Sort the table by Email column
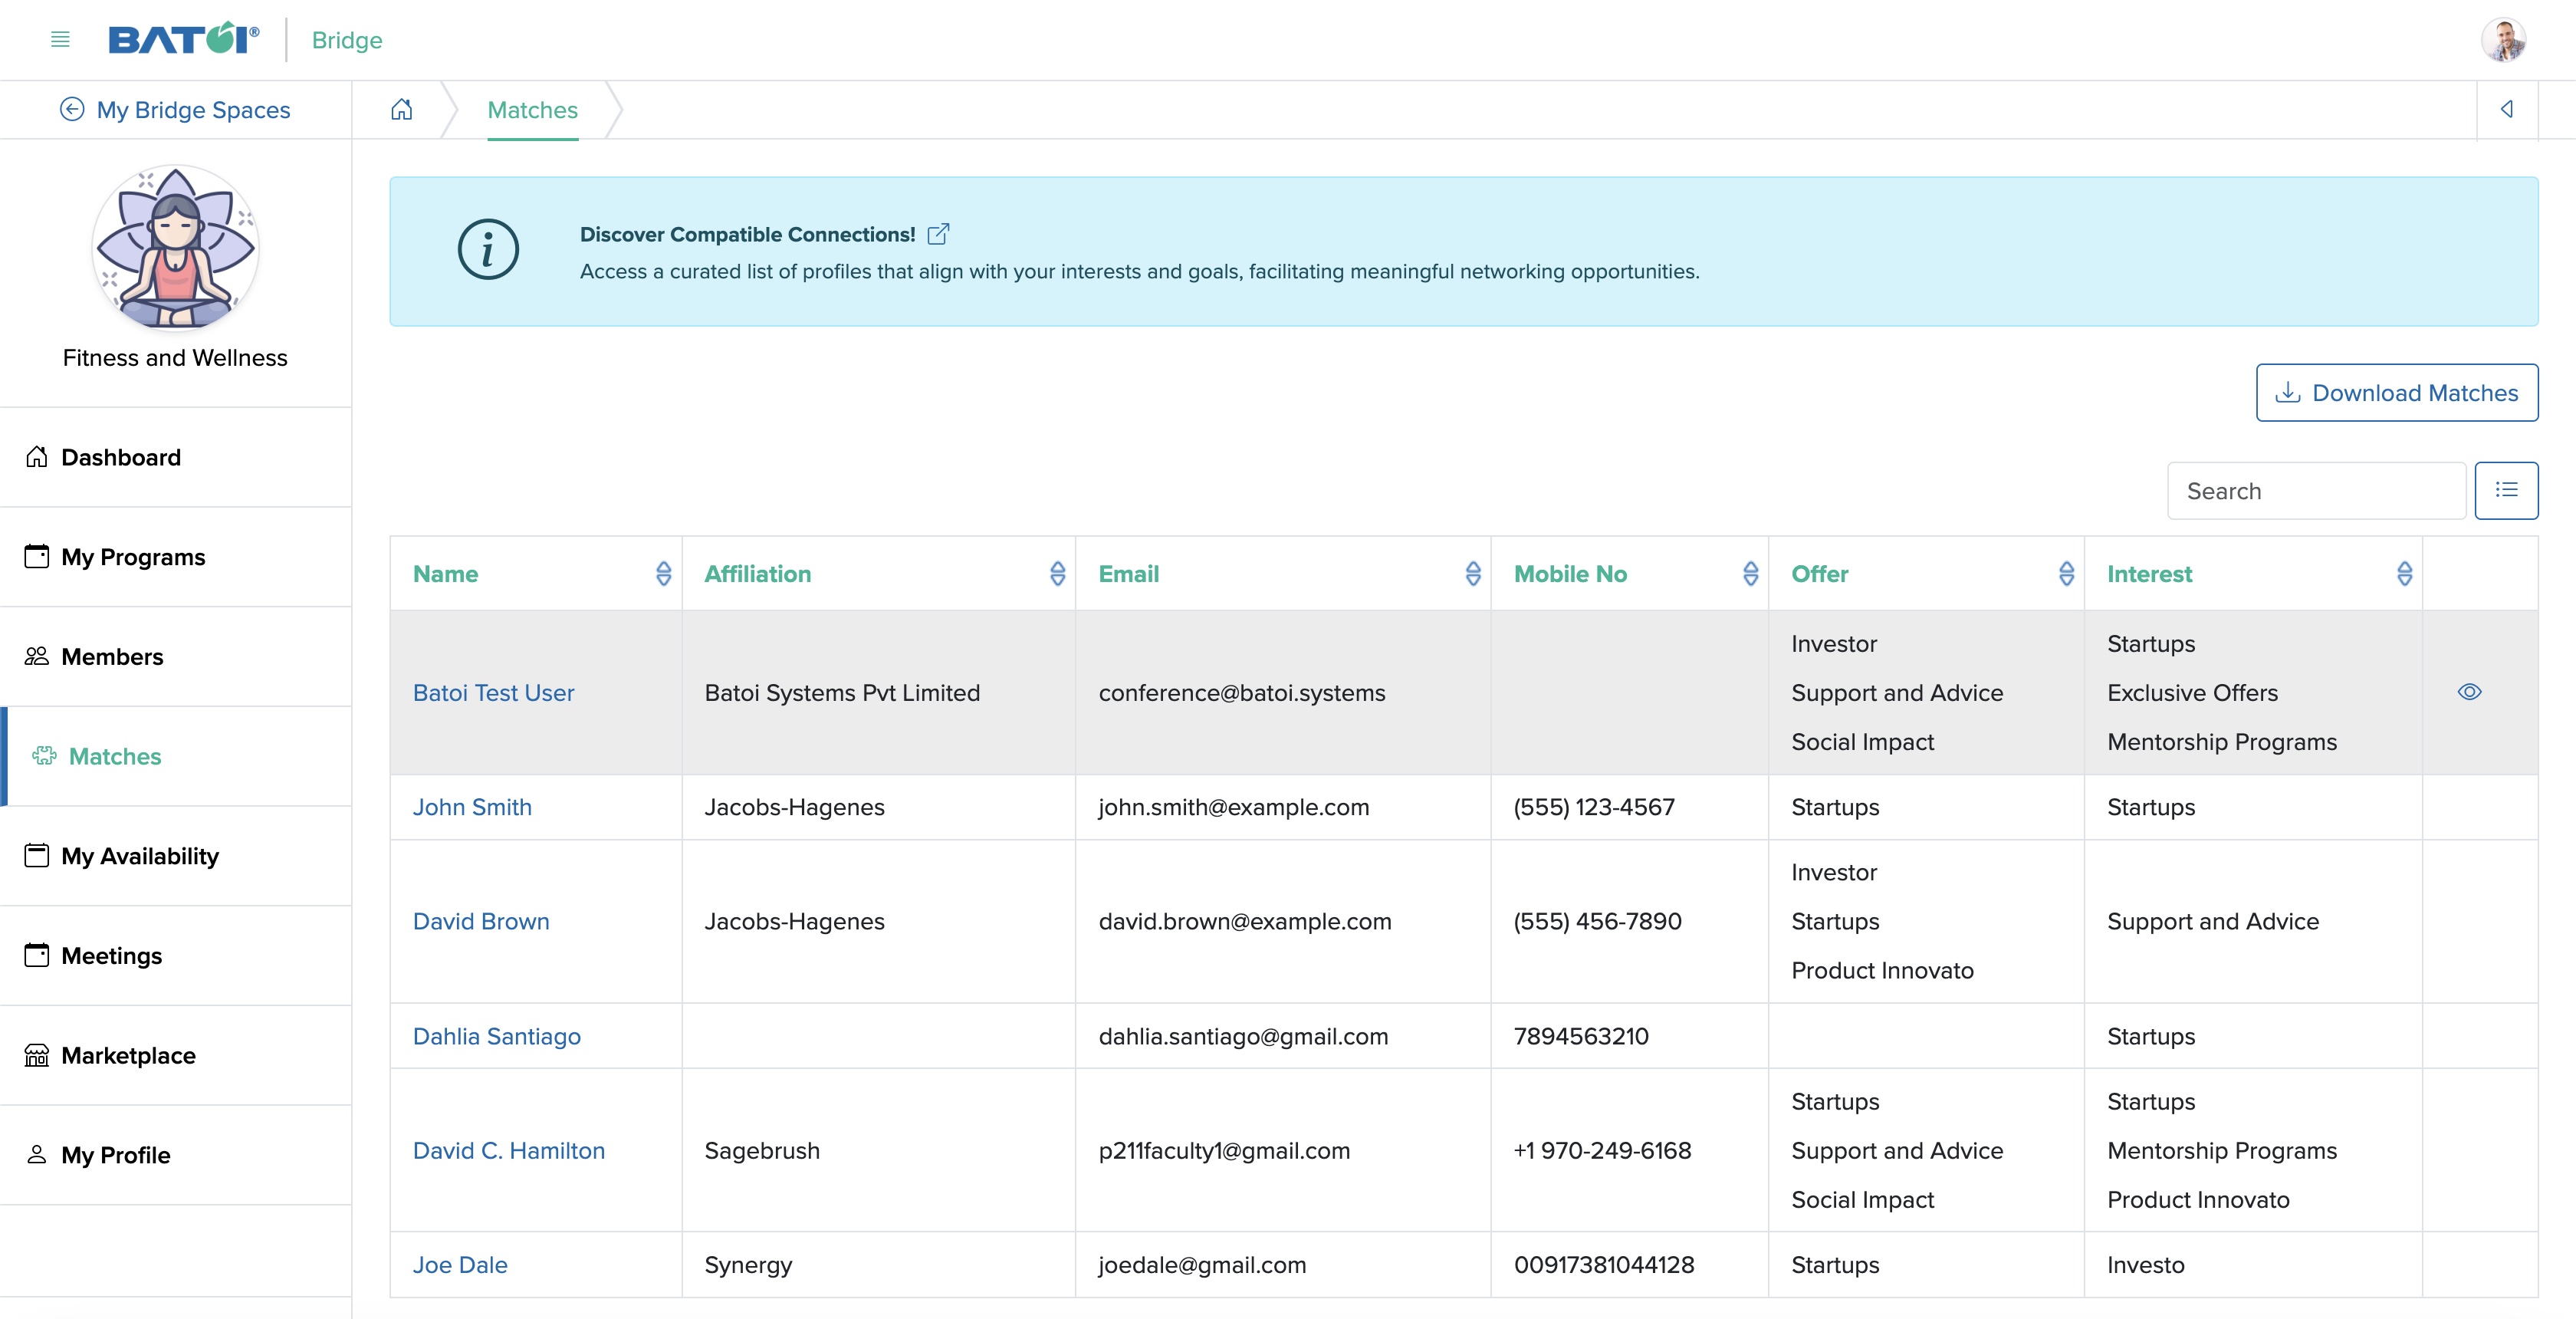Image resolution: width=2576 pixels, height=1319 pixels. click(x=1473, y=574)
